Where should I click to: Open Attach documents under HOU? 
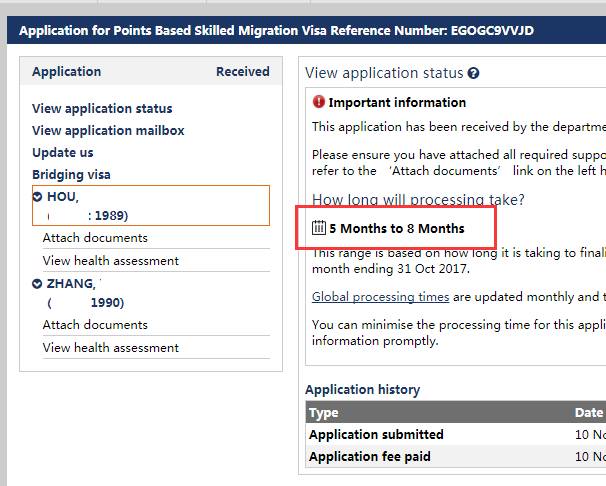tap(95, 238)
